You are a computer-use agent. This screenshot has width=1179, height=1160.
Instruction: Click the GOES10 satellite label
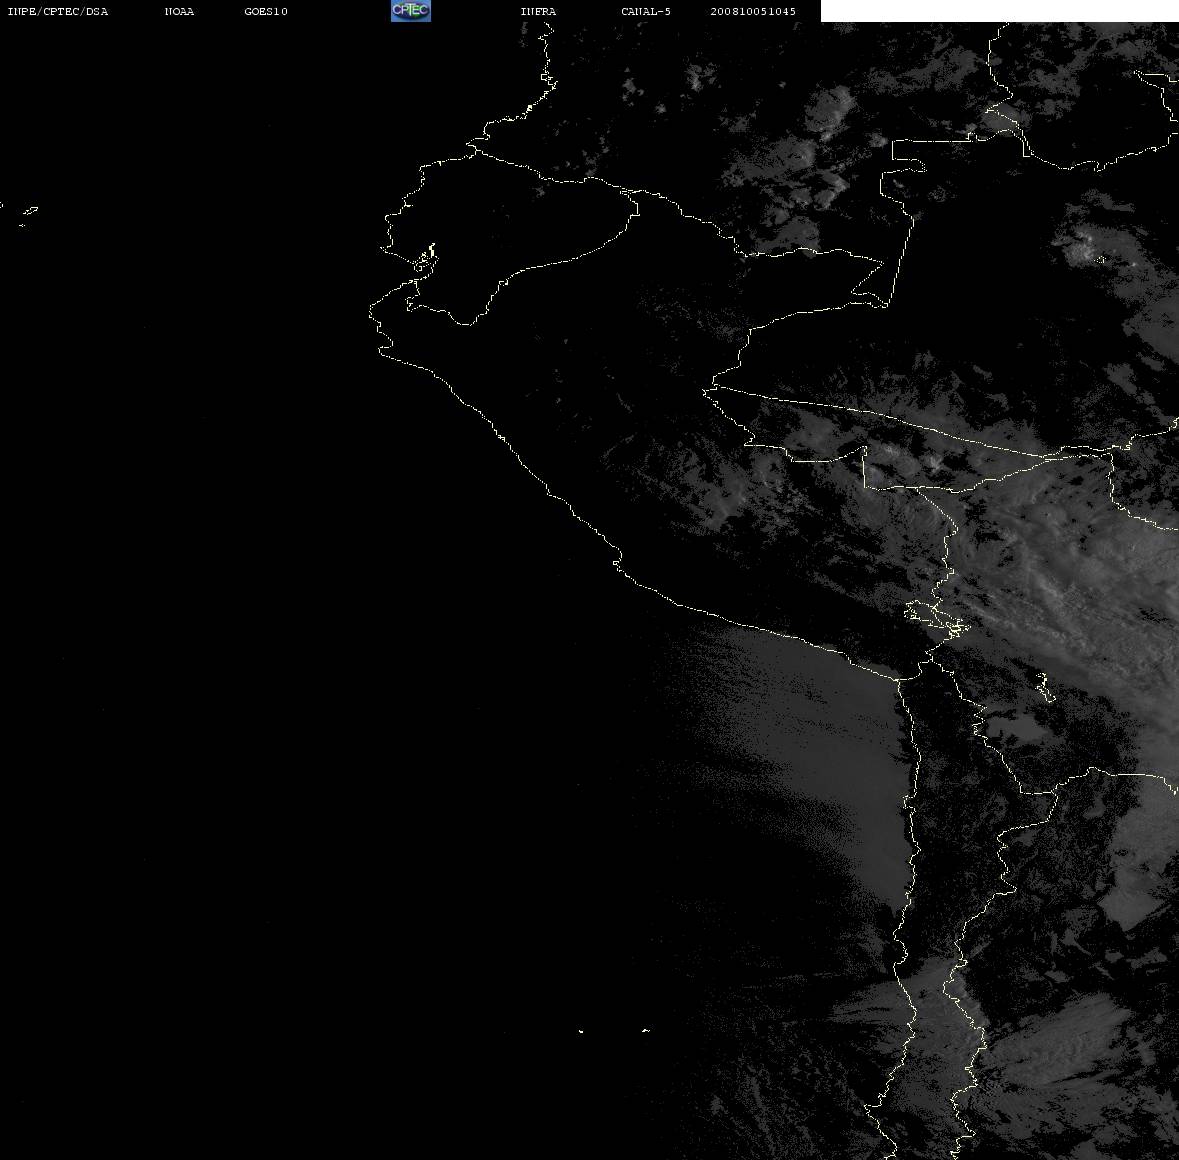pyautogui.click(x=266, y=11)
